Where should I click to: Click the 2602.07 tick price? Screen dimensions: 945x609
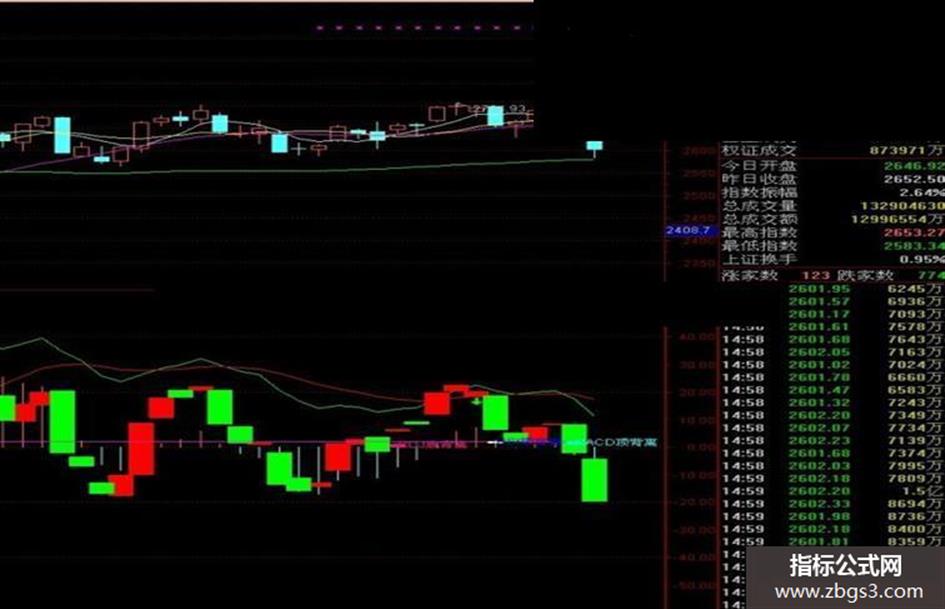coord(819,428)
